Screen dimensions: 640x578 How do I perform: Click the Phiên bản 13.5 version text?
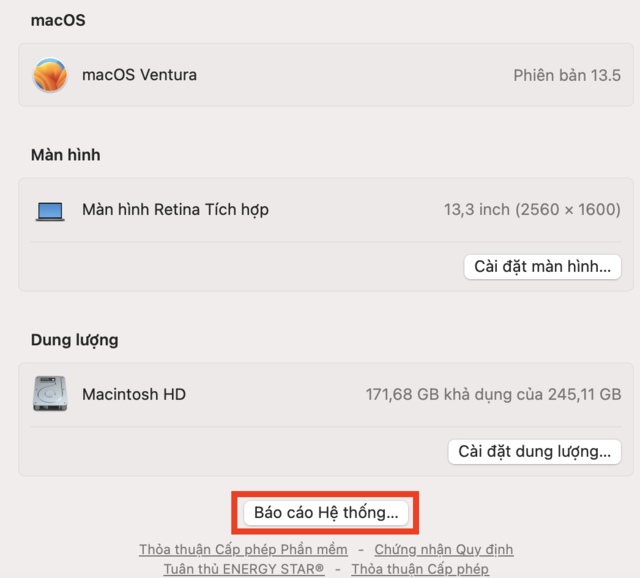tap(567, 75)
